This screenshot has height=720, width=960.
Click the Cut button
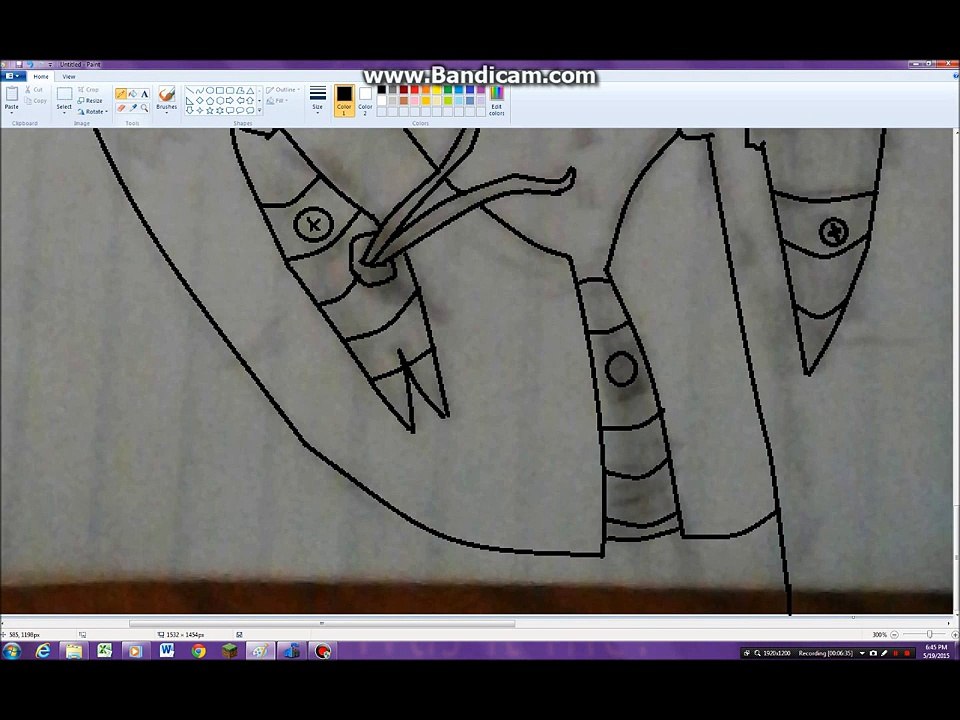click(34, 90)
